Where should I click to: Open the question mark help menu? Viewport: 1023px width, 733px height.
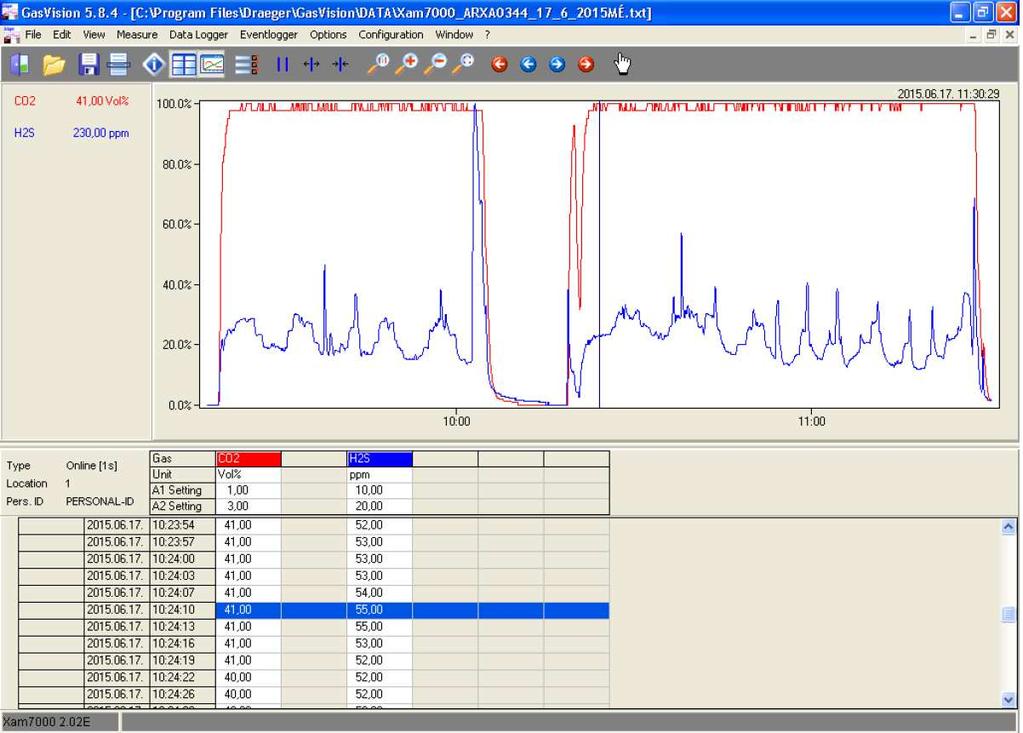coord(487,35)
